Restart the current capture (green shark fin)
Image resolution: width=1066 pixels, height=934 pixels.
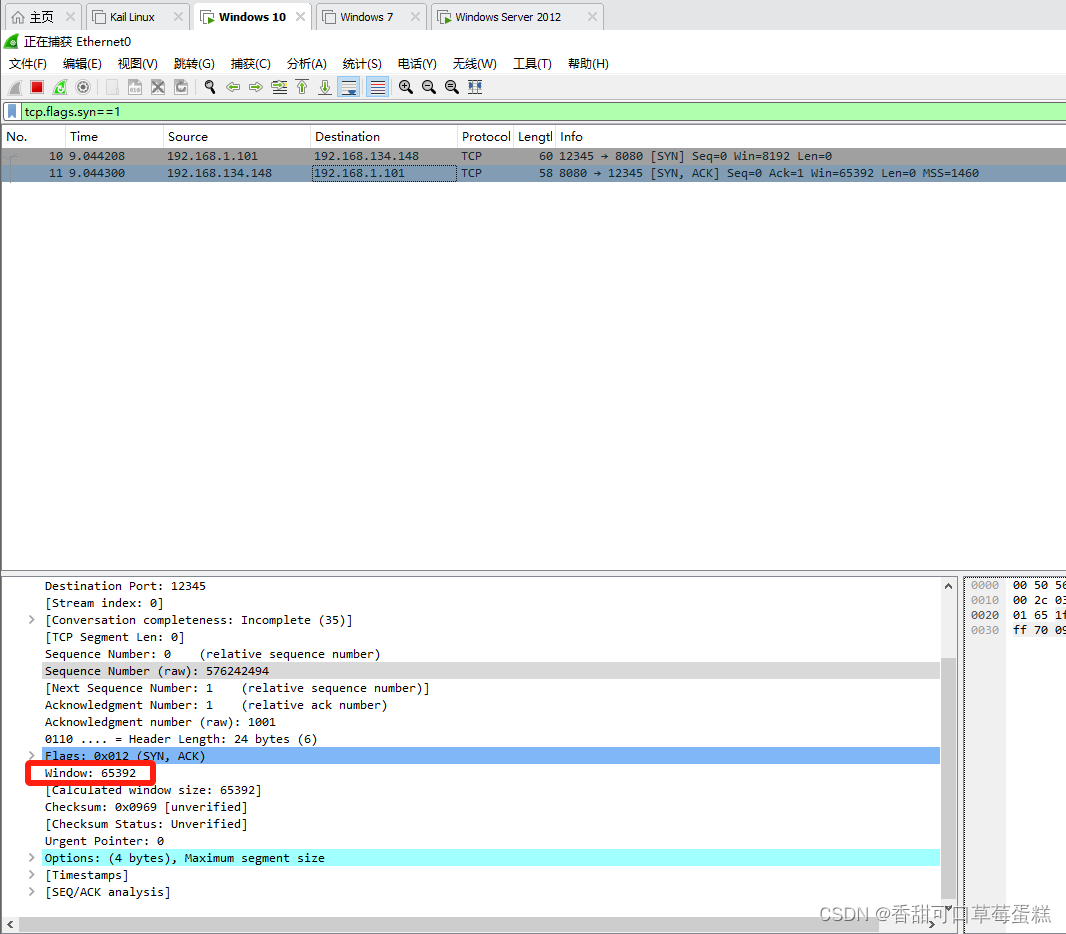point(60,87)
